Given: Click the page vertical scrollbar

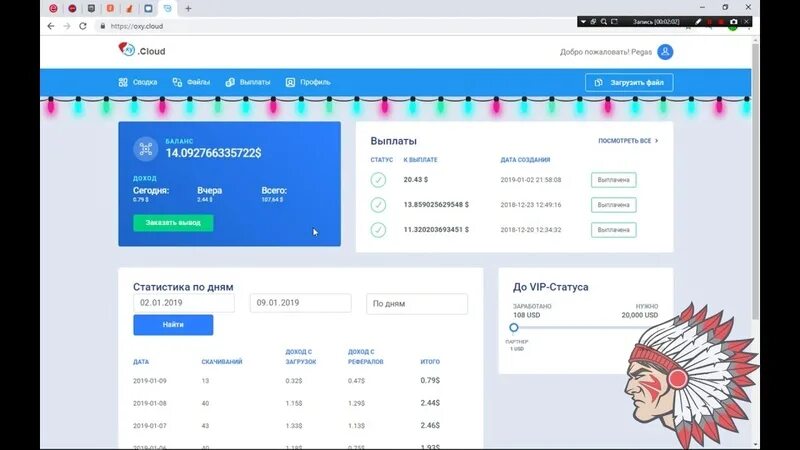Looking at the screenshot, I should (756, 182).
